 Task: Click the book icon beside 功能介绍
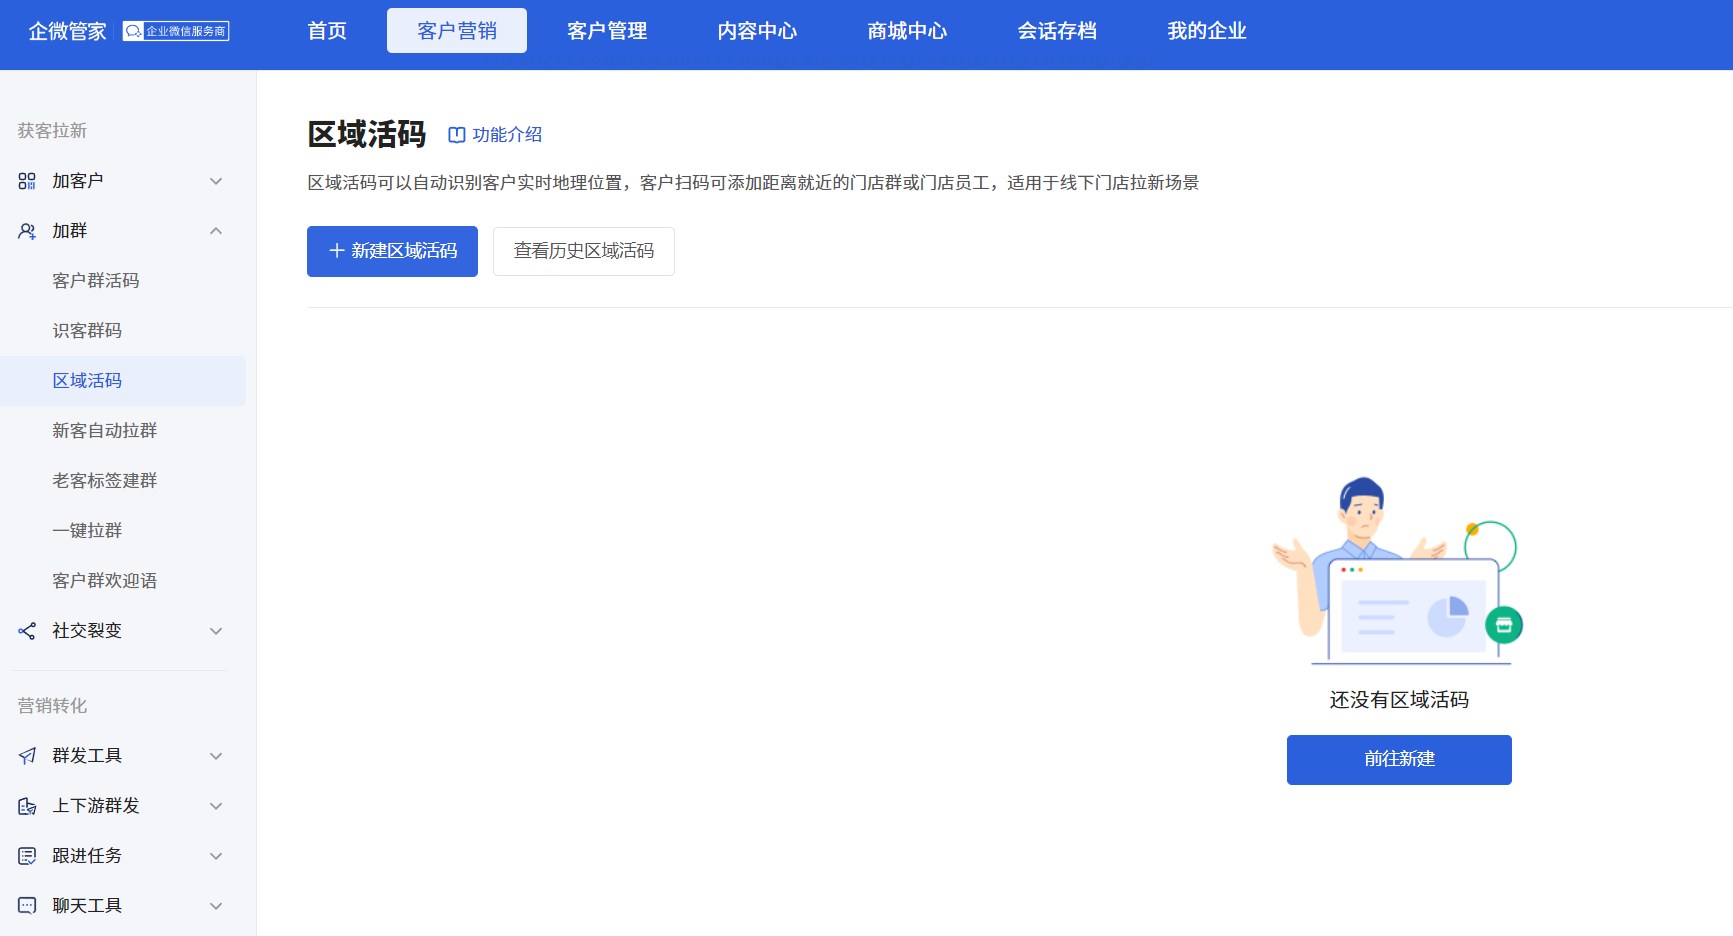[457, 135]
